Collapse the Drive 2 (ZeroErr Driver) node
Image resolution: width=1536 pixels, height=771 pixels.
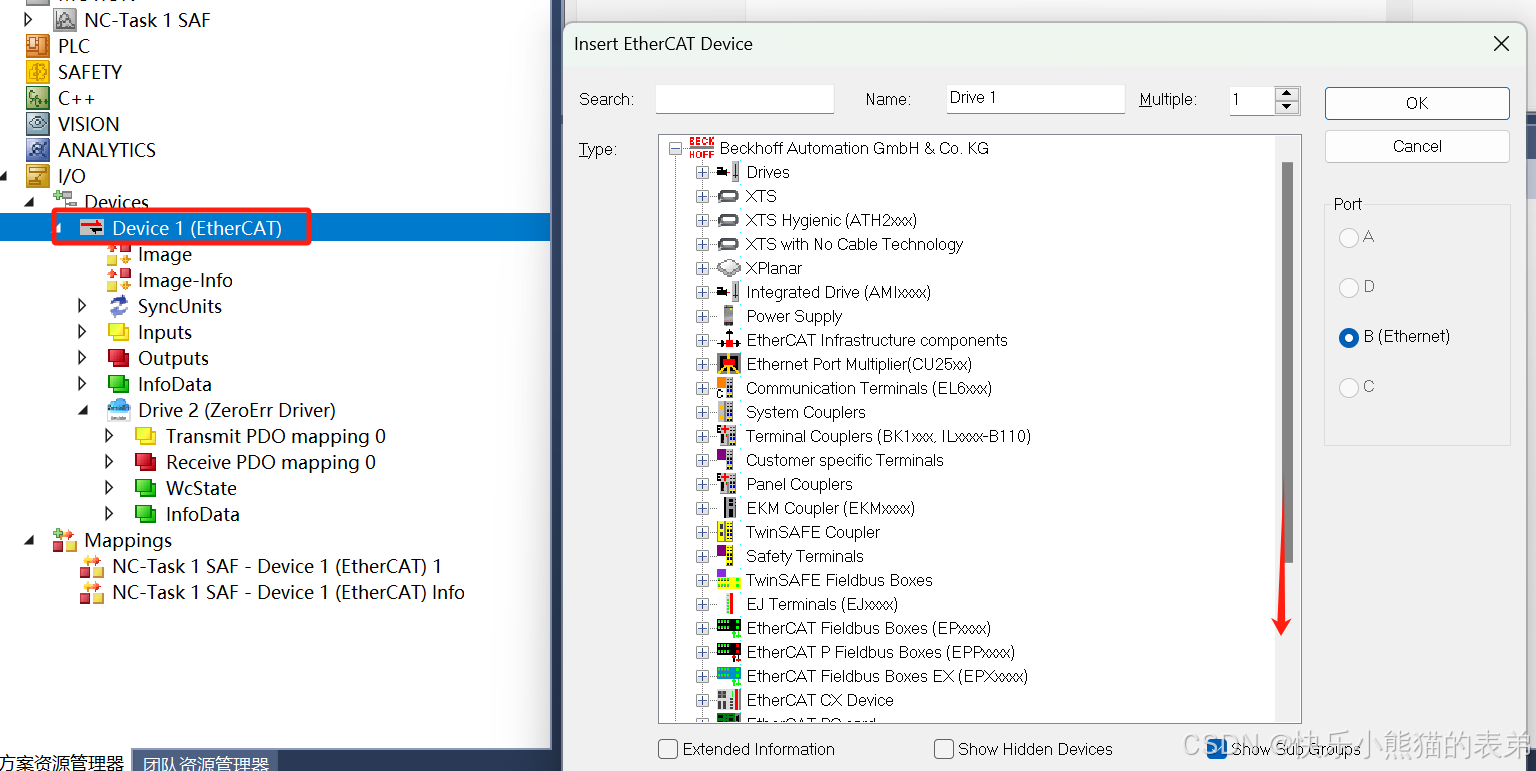83,410
